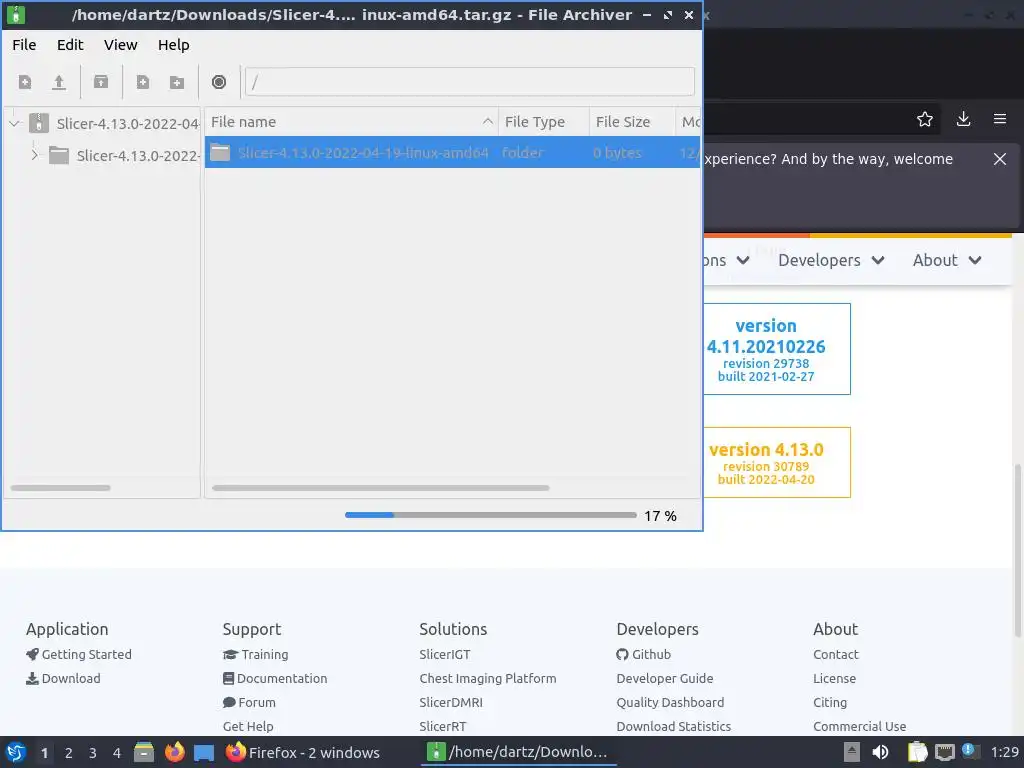The image size is (1024, 768).
Task: Switch to workspace 4 in the pager
Action: [117, 753]
